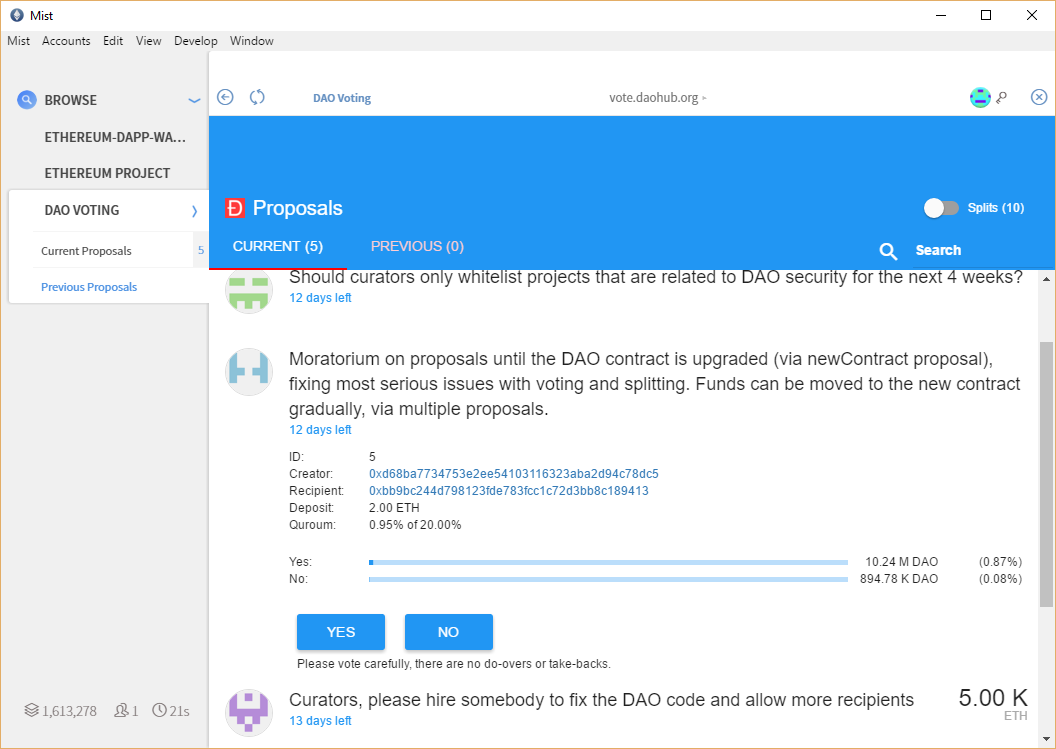Open ETHEREUM PROJECT sidebar entry

coord(107,173)
